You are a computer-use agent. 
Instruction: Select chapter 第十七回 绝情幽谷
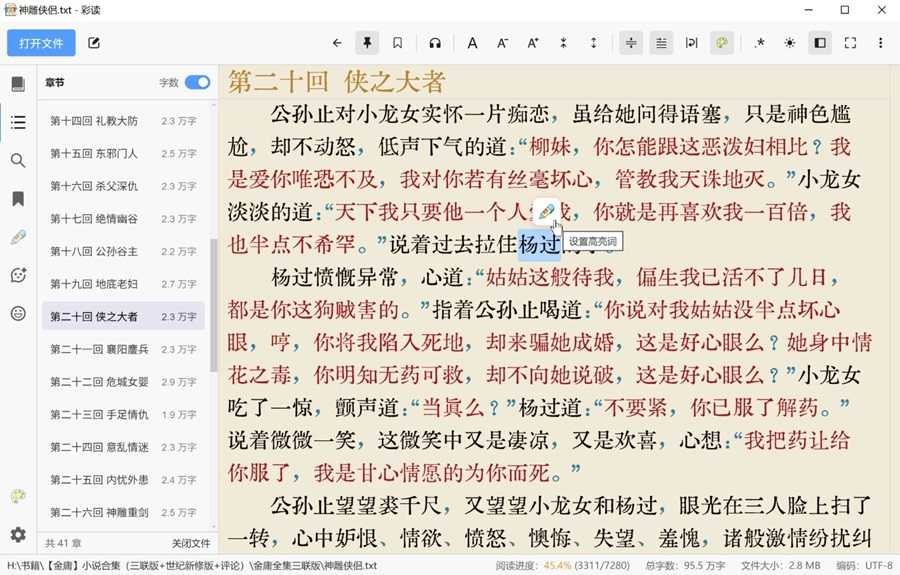tap(123, 219)
